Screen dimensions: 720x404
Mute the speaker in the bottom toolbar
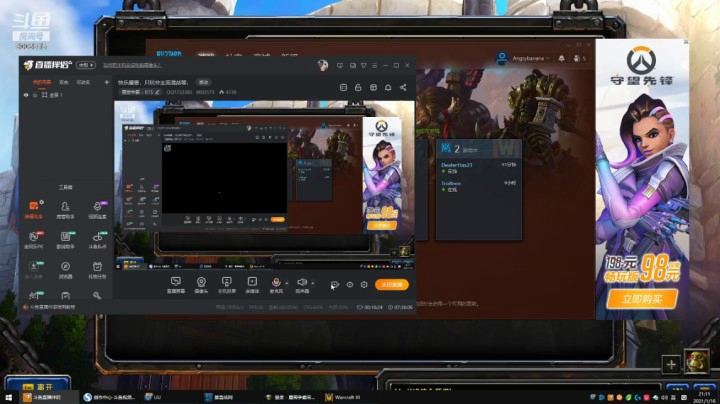[302, 285]
